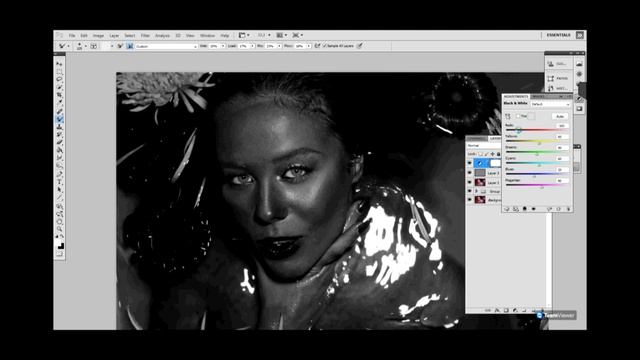Click the clean brush after each stroke icon
Image resolution: width=640 pixels, height=360 pixels.
point(130,46)
